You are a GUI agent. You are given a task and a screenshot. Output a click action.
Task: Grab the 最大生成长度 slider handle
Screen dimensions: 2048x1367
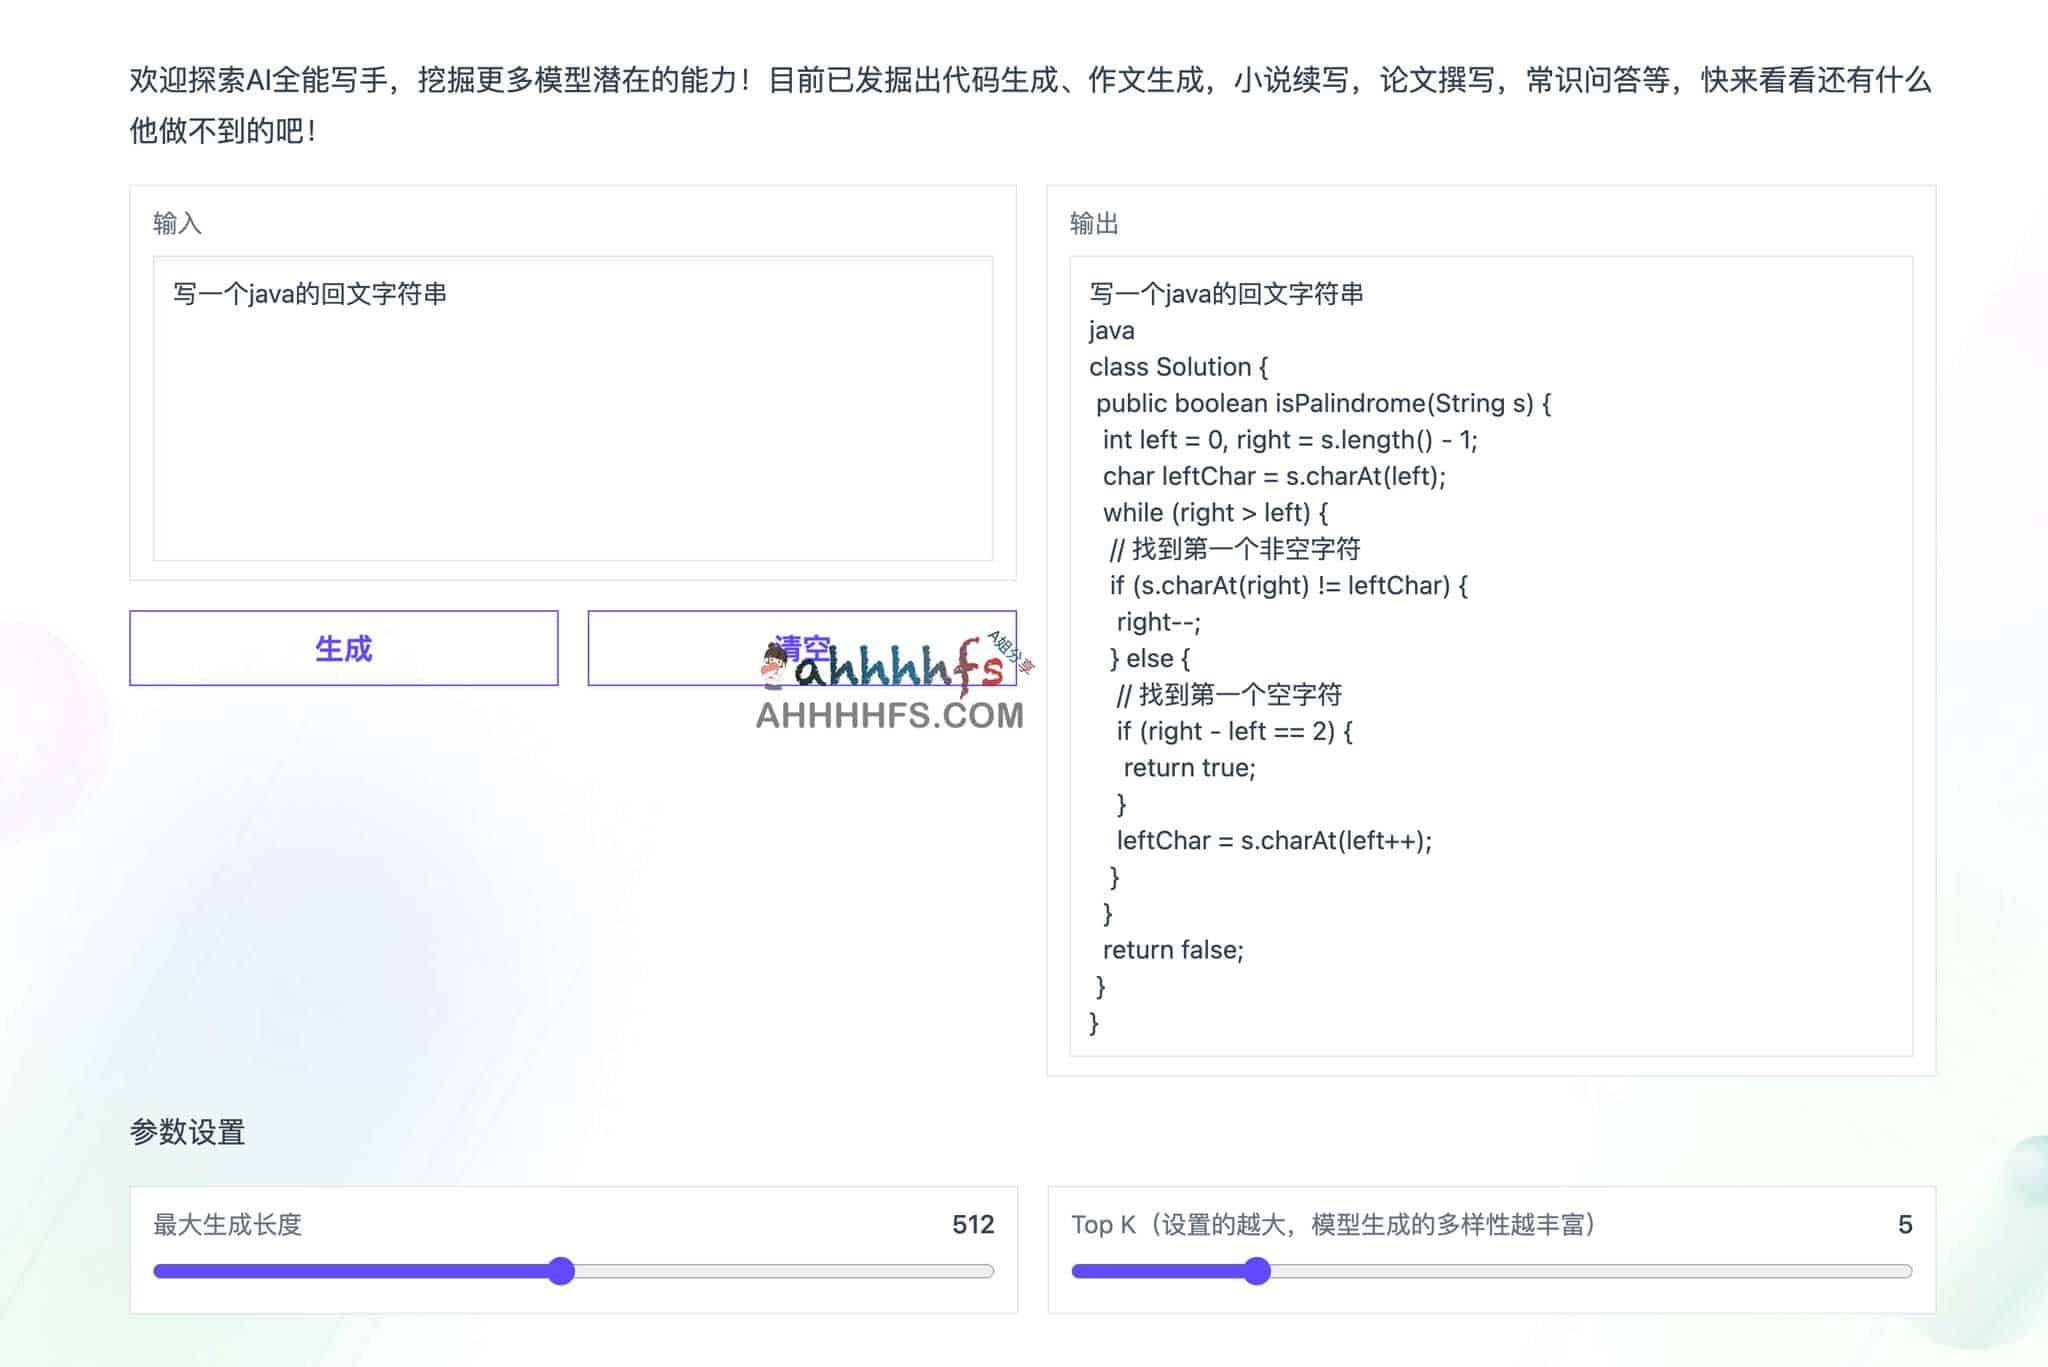pos(562,1271)
